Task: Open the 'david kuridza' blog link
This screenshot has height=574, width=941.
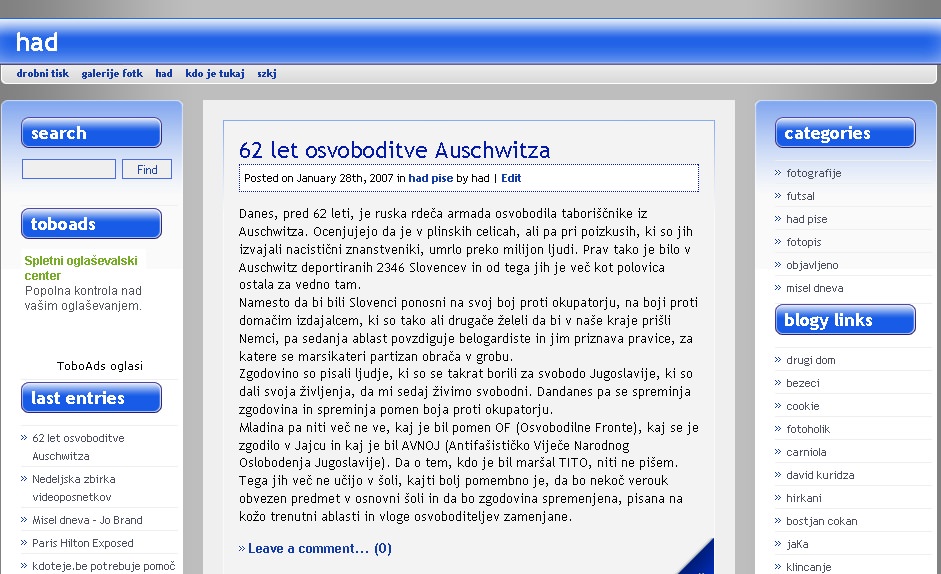Action: [821, 475]
